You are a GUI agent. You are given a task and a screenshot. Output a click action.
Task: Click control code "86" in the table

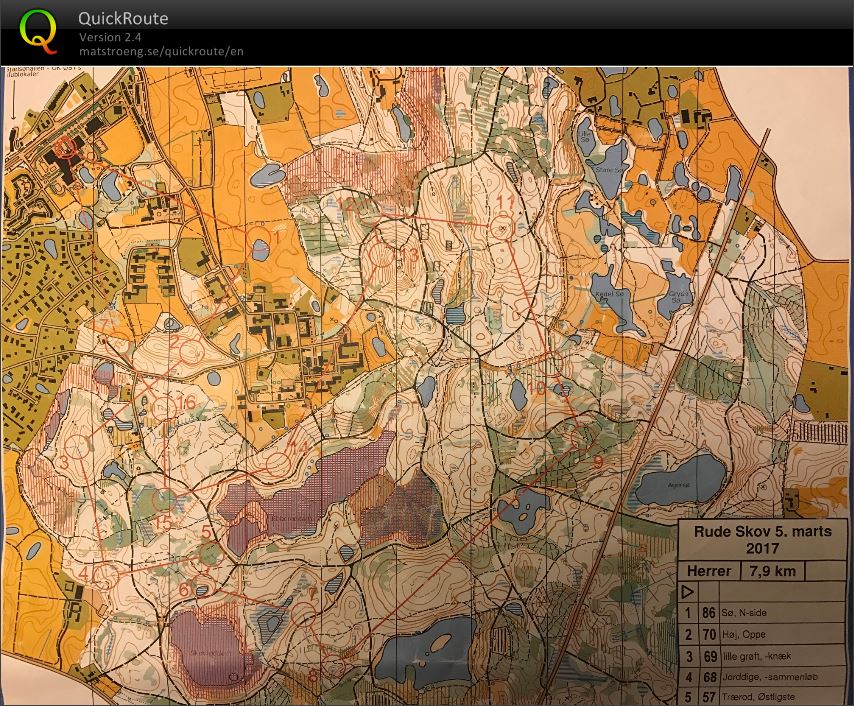click(709, 613)
